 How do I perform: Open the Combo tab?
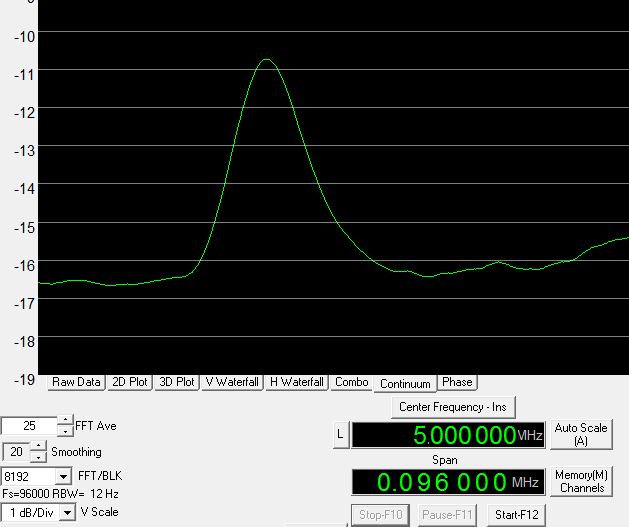click(352, 382)
